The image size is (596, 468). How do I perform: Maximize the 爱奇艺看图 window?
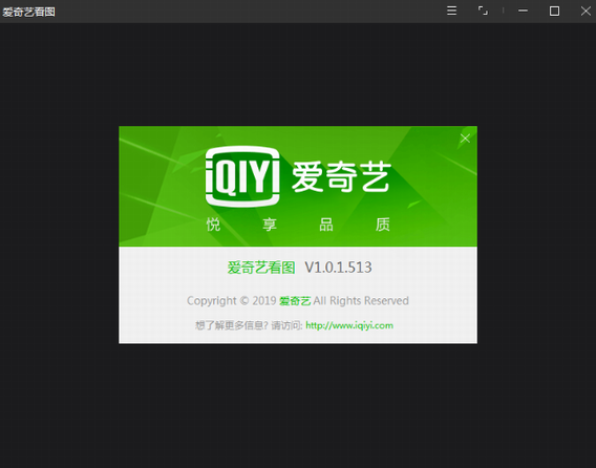click(x=554, y=11)
